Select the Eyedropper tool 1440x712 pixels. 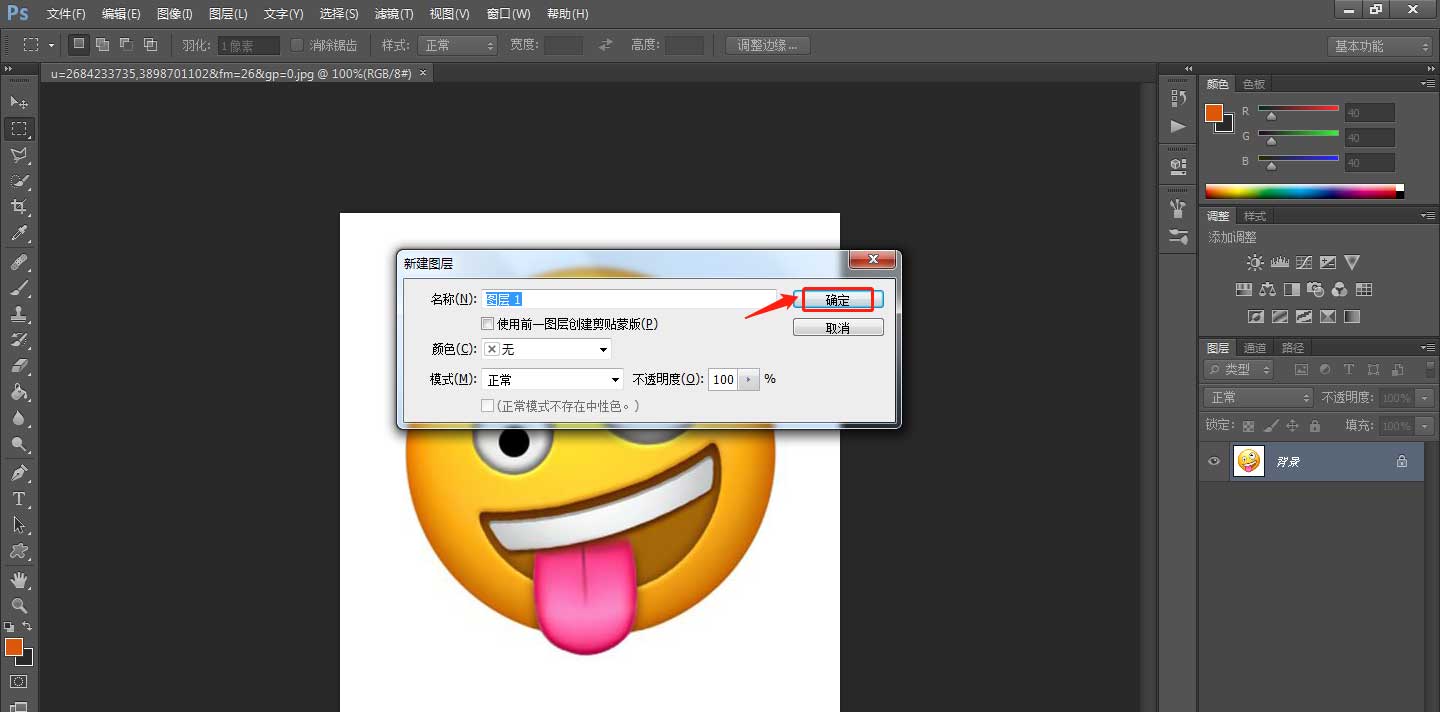pos(20,235)
